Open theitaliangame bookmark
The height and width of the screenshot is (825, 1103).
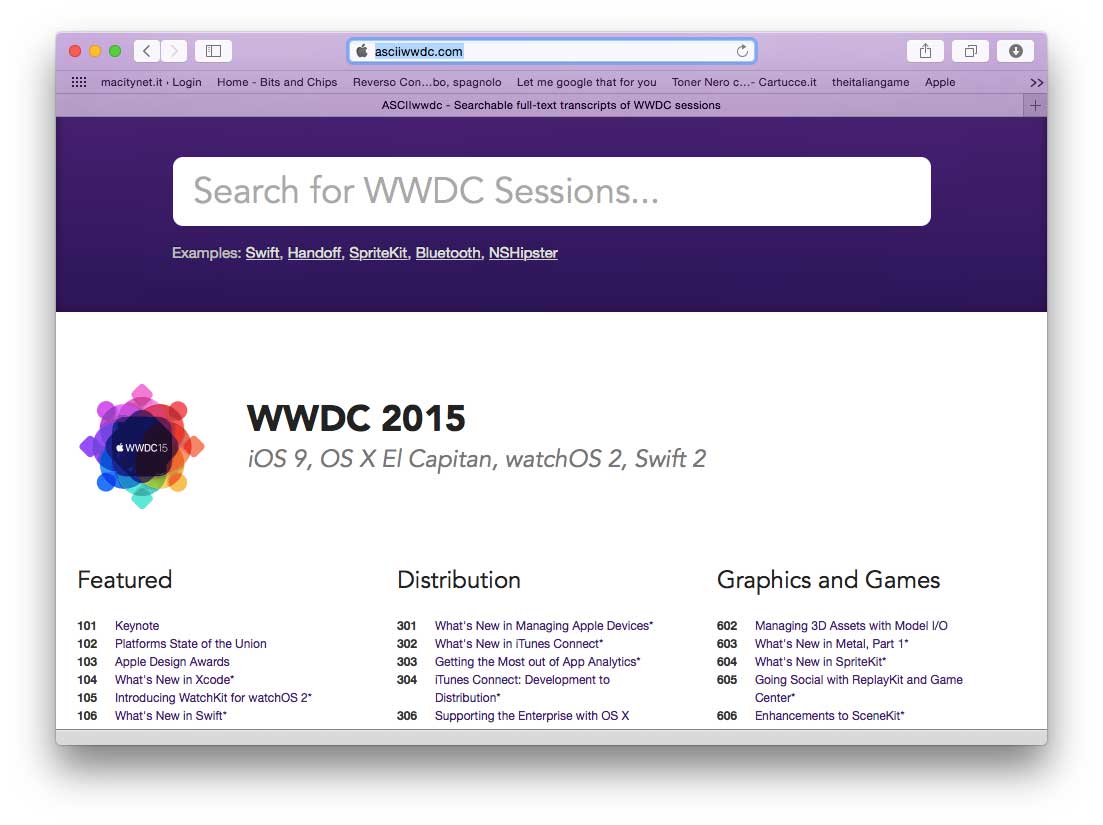point(870,82)
